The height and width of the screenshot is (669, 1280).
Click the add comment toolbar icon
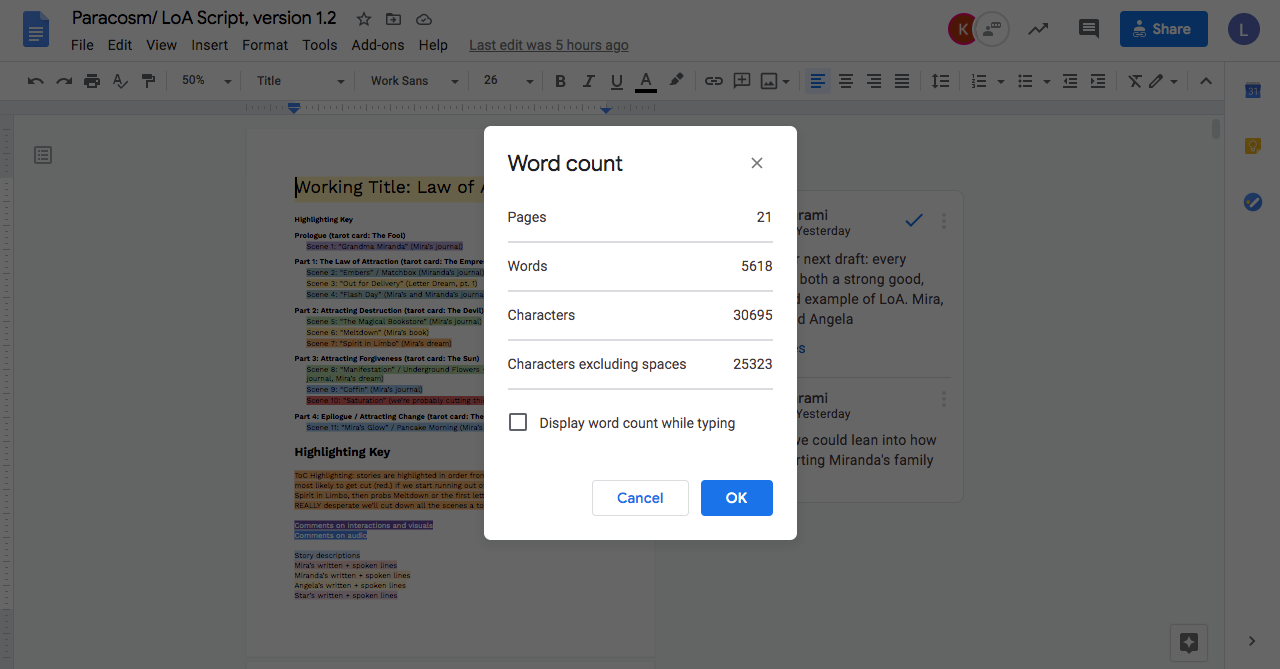(742, 81)
